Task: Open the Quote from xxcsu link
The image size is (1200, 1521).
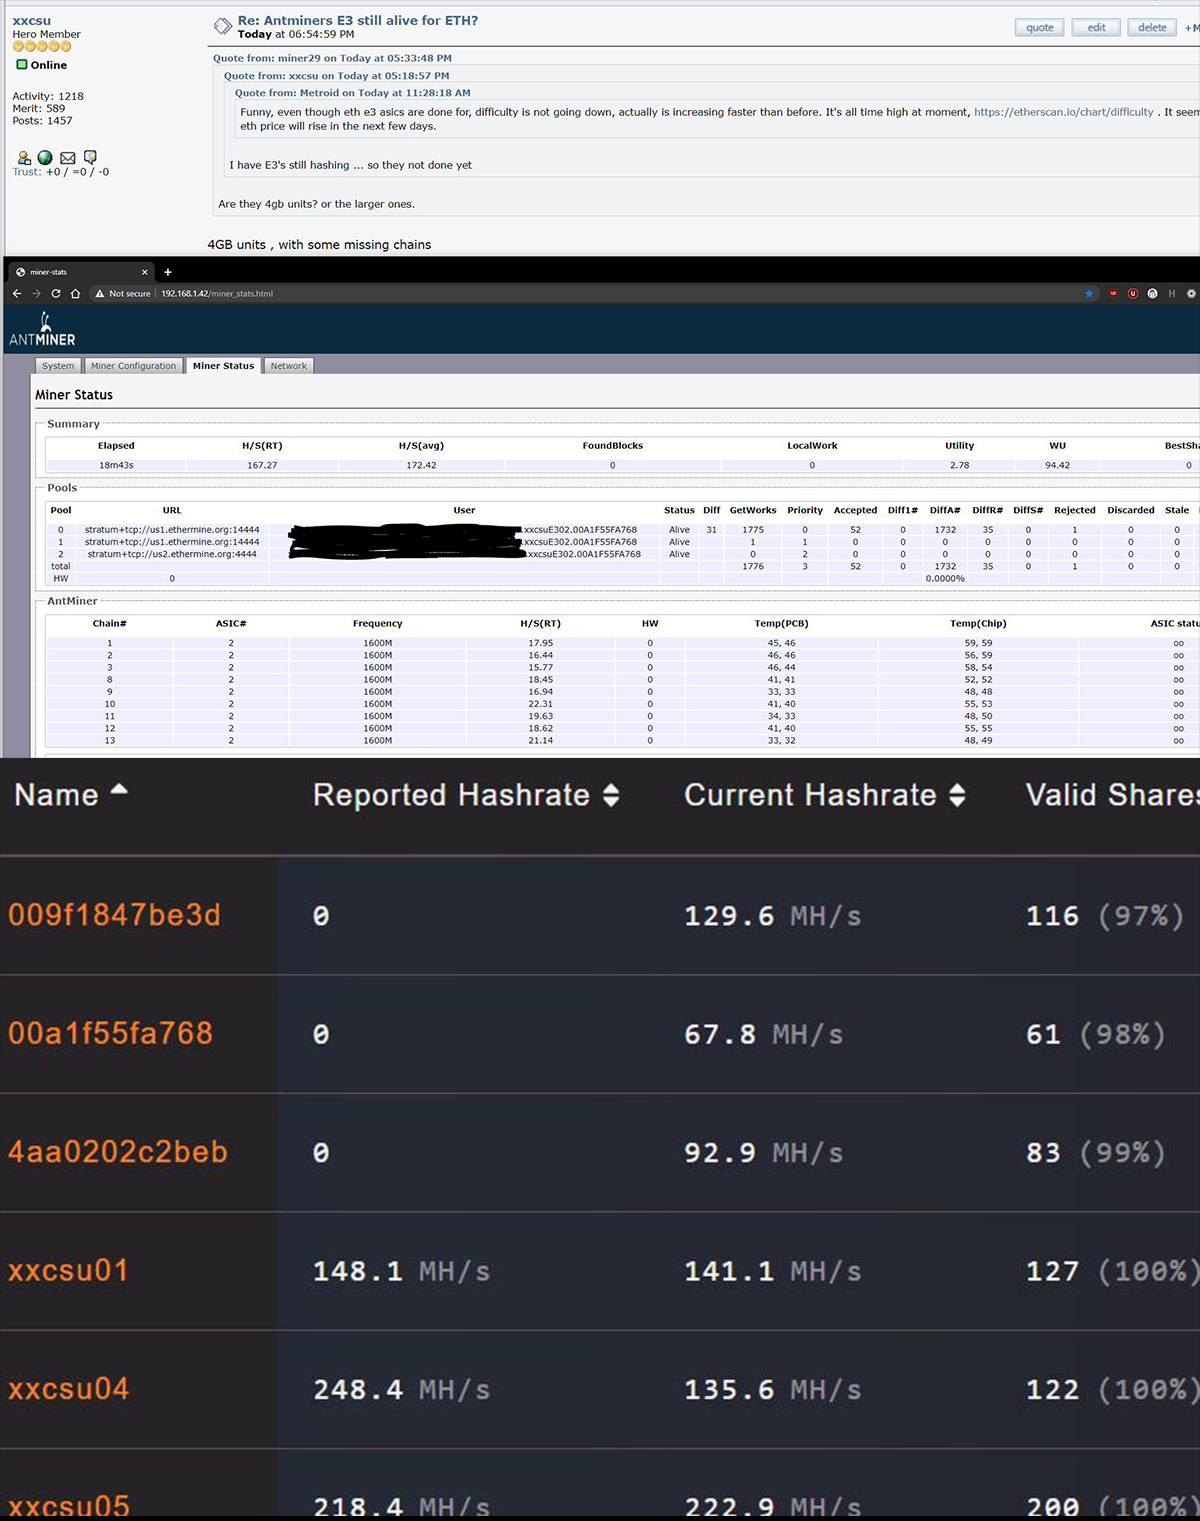Action: click(336, 76)
